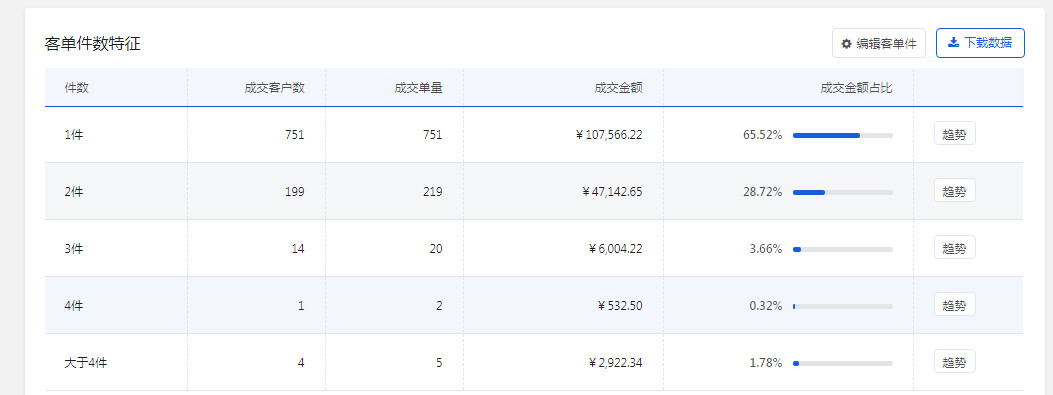Click the gear icon in 编辑客单件
This screenshot has width=1053, height=395.
pos(846,44)
